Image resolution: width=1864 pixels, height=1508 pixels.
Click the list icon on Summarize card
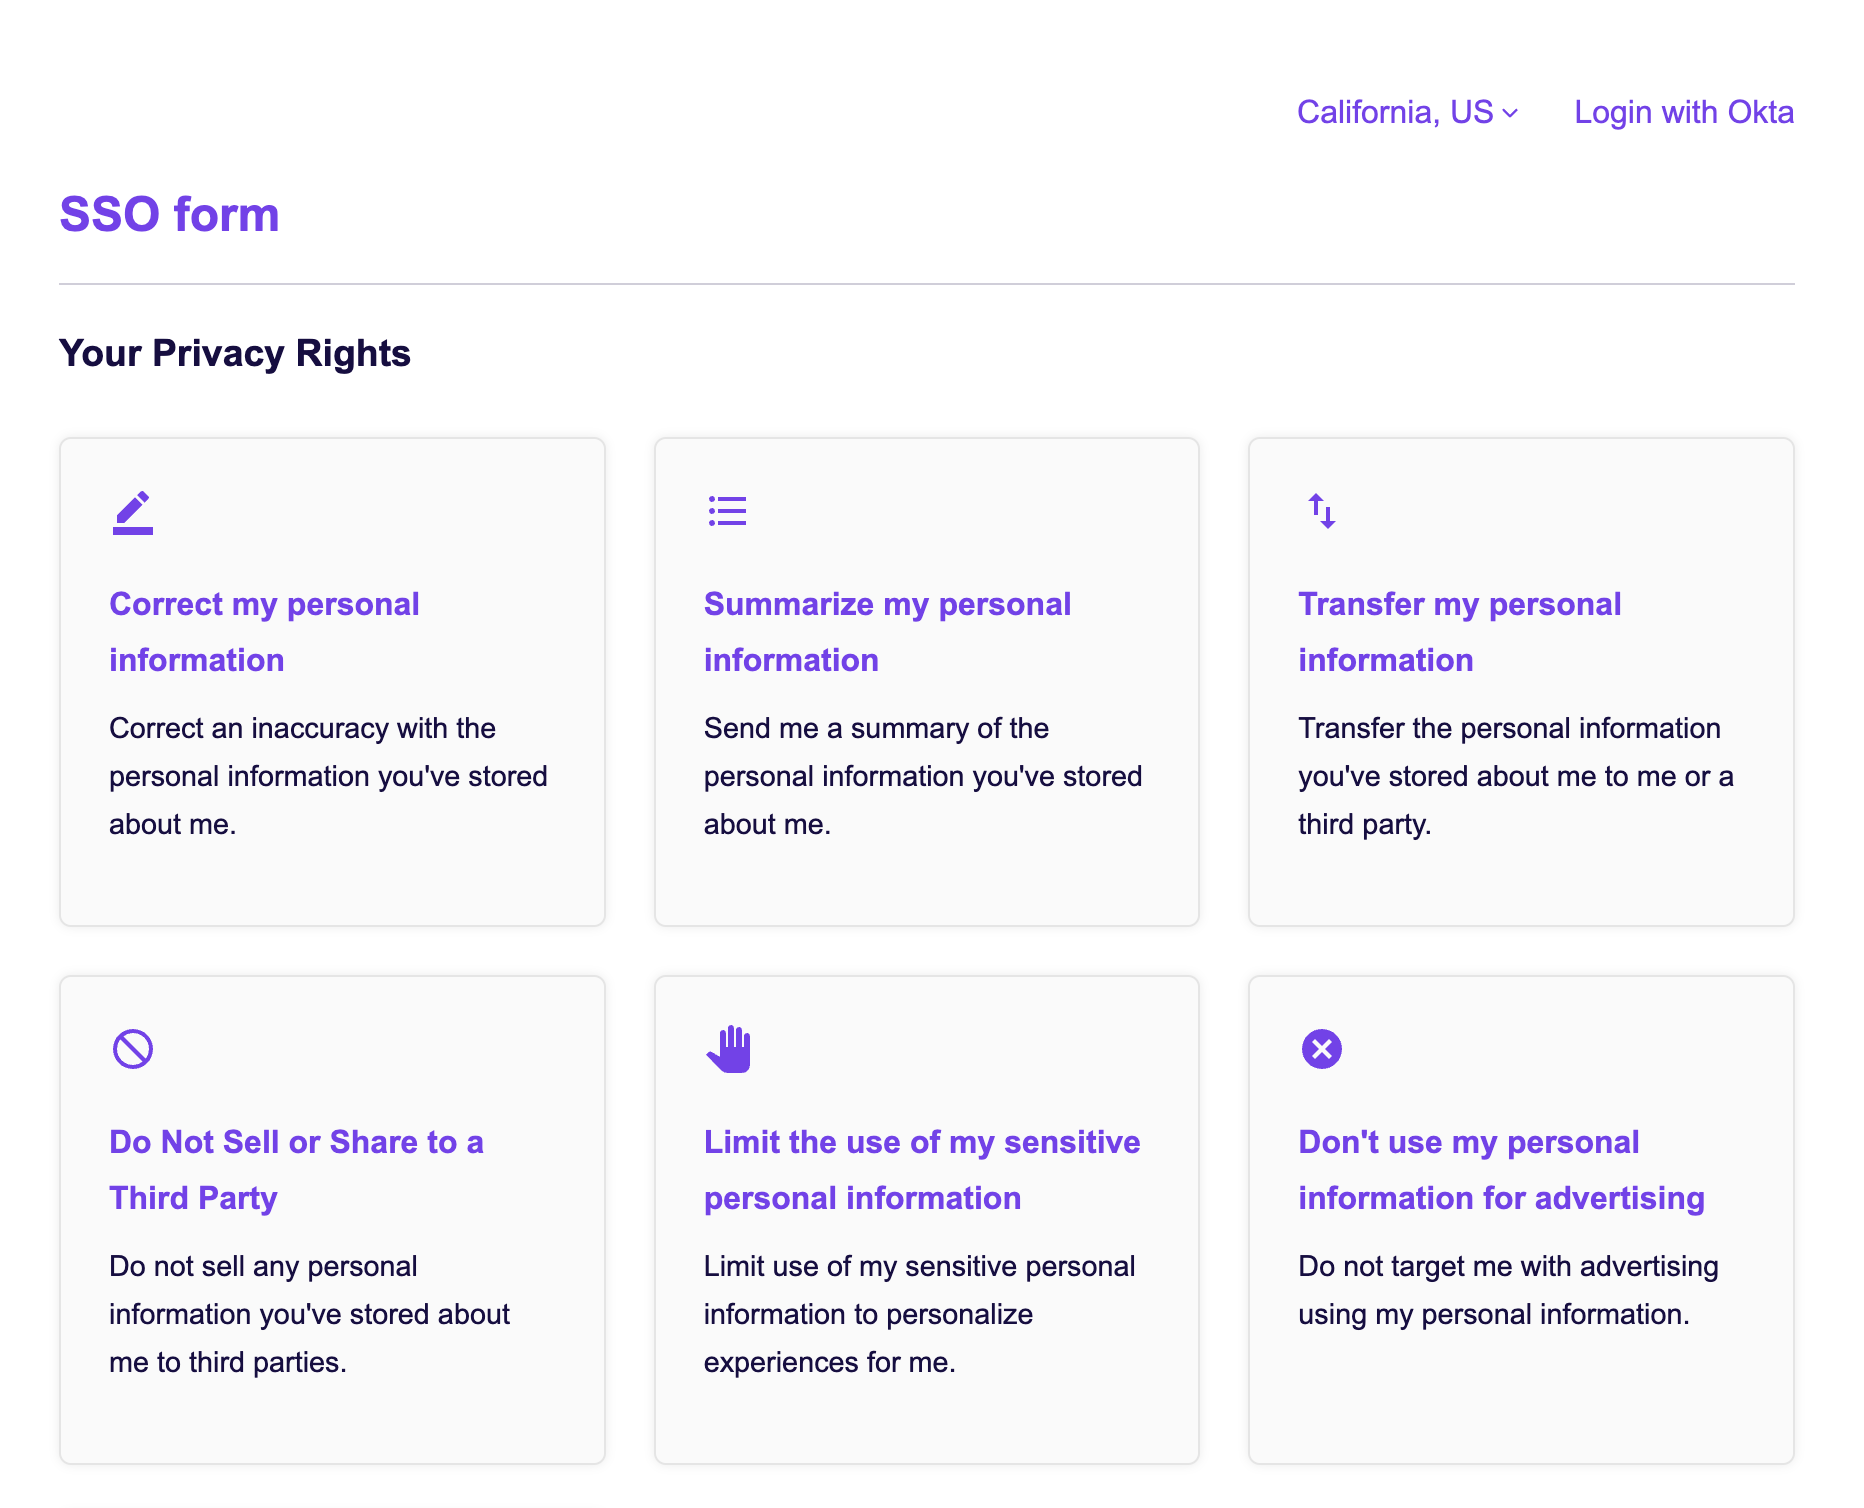(727, 511)
